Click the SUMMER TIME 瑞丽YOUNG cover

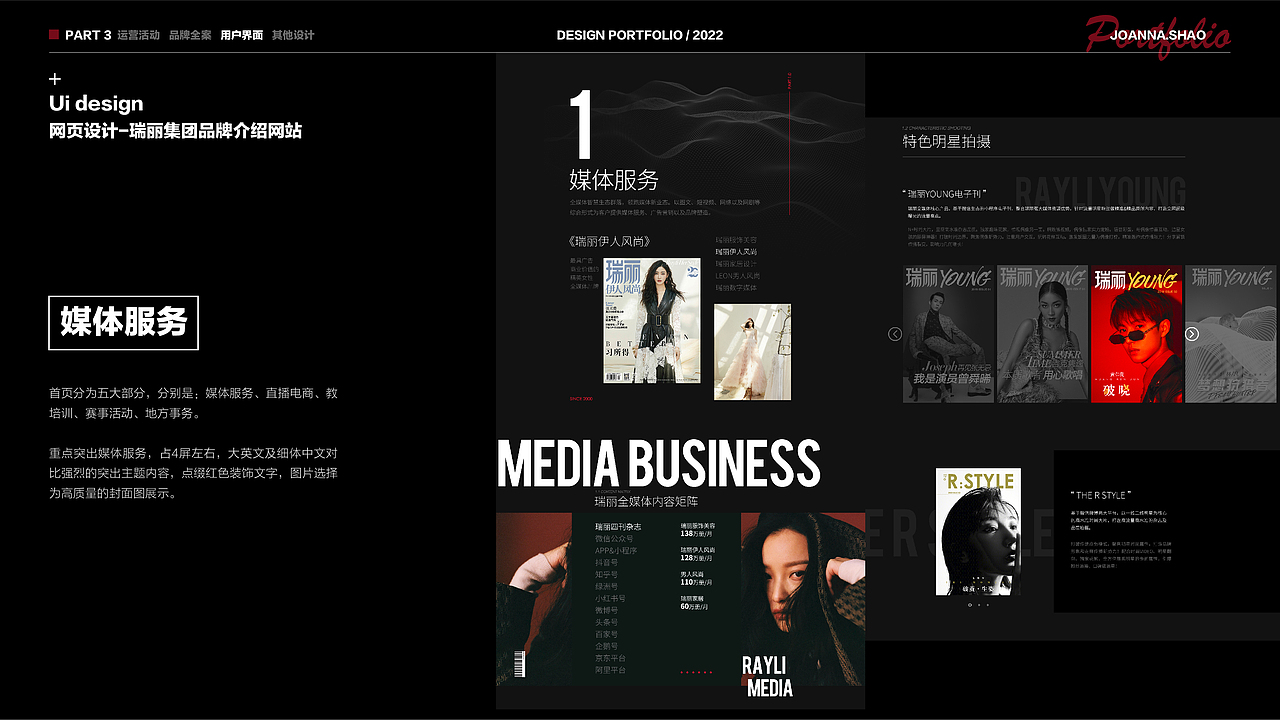click(1042, 334)
